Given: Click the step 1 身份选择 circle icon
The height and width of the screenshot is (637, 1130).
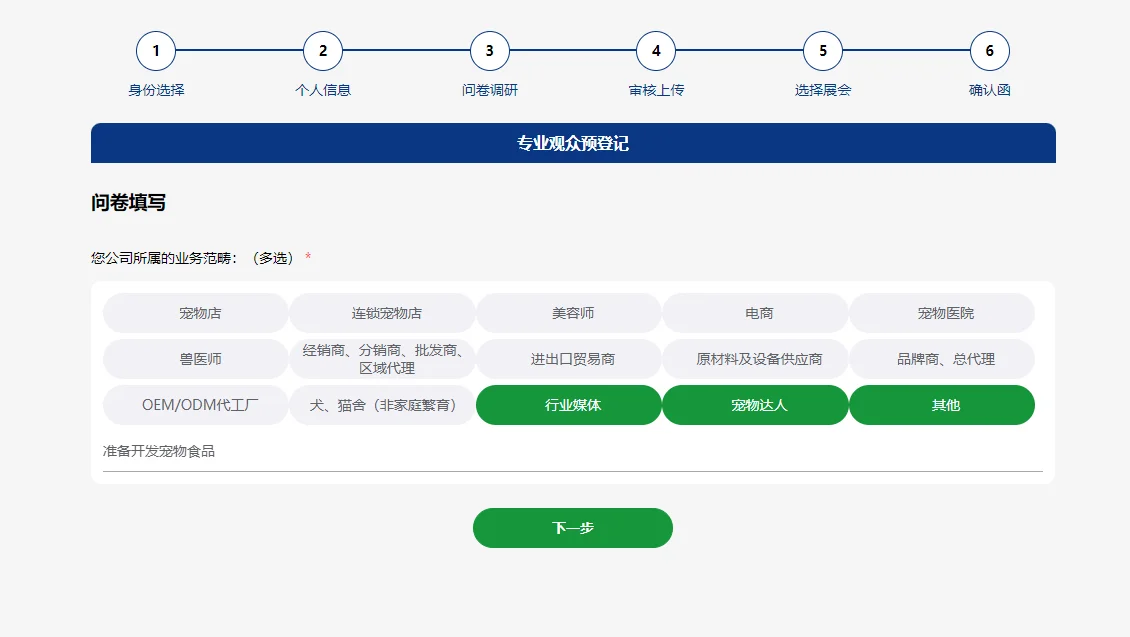Looking at the screenshot, I should 155,50.
